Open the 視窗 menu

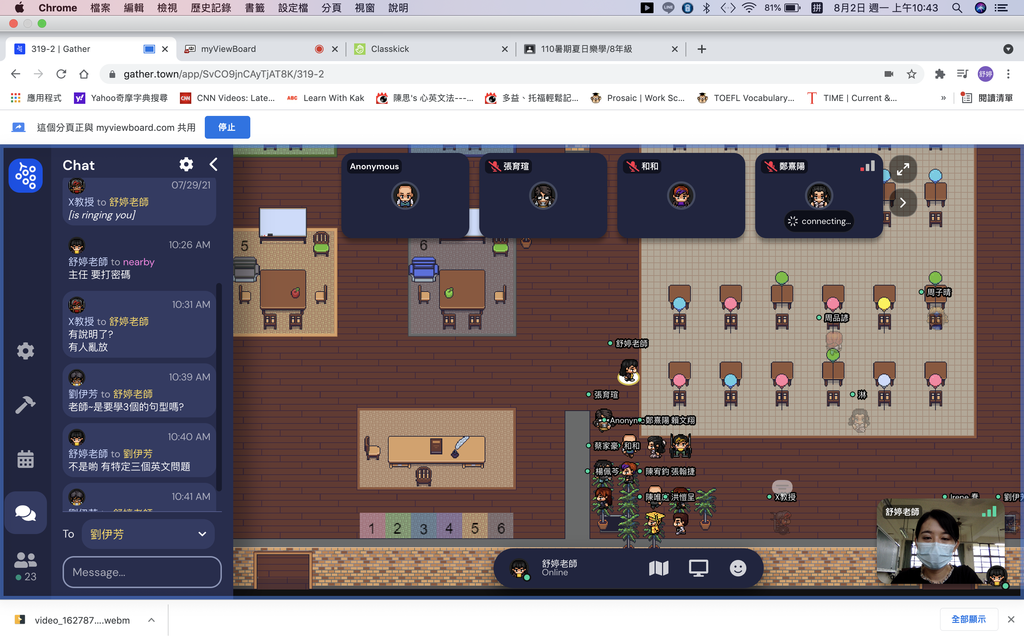(x=364, y=8)
